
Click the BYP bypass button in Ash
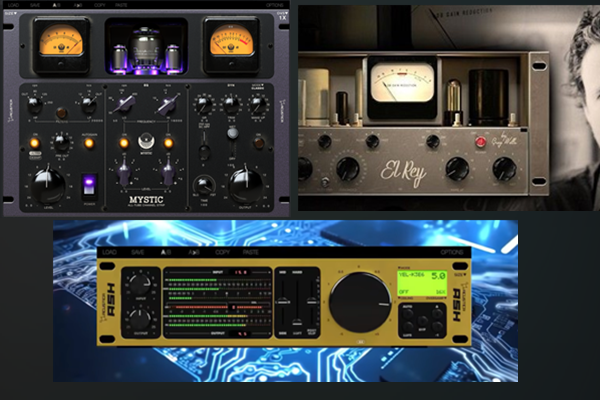pos(422,321)
